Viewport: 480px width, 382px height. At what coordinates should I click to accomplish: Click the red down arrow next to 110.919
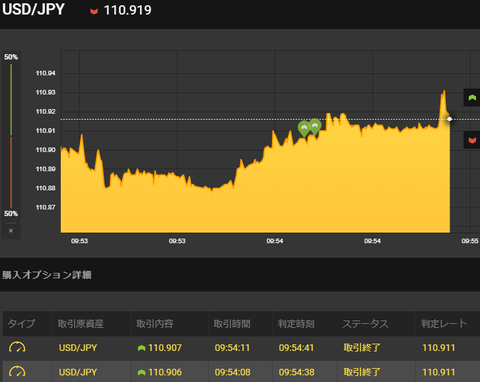94,11
